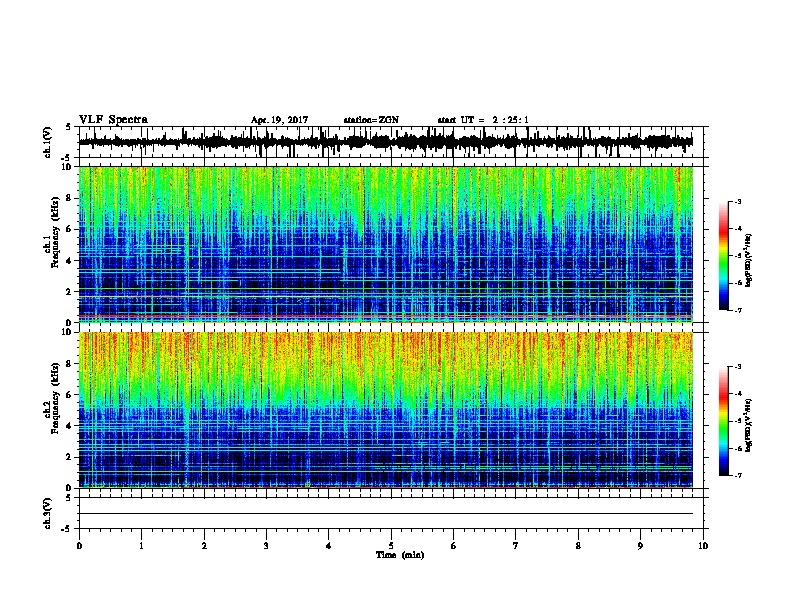Click time axis tick label "7"

click(516, 546)
